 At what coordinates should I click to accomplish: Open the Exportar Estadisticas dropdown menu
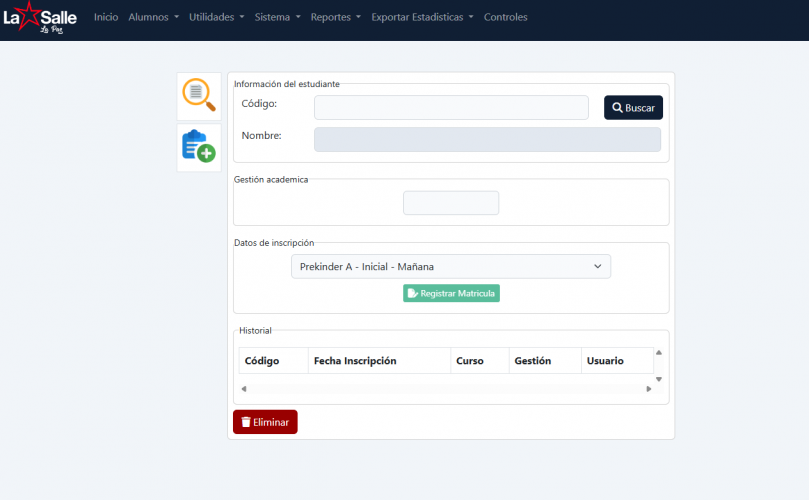(422, 17)
